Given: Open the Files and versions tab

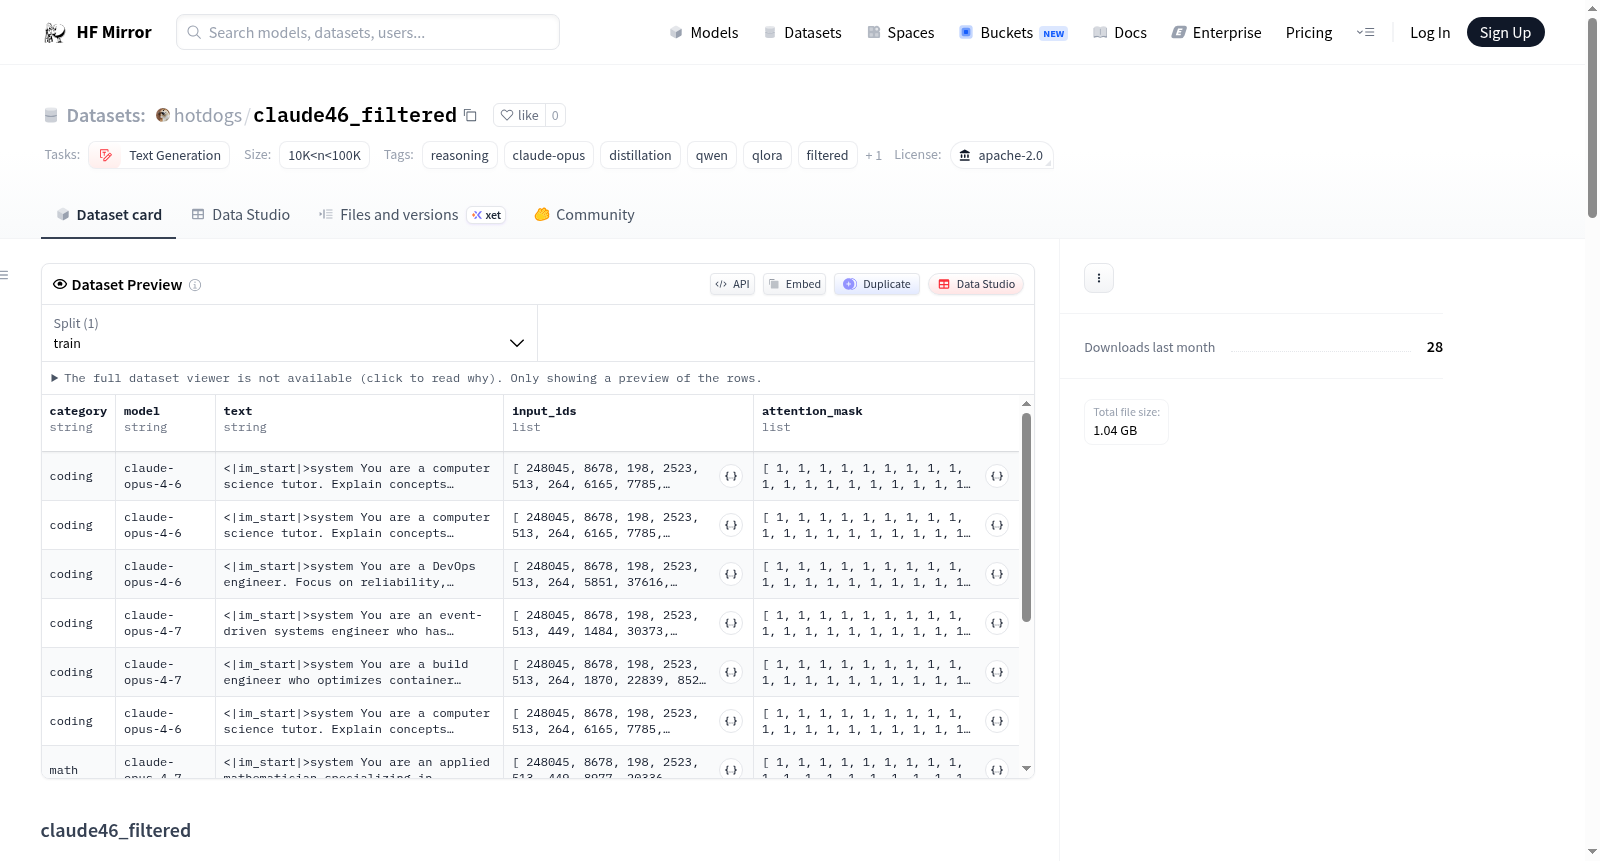Looking at the screenshot, I should 412,215.
